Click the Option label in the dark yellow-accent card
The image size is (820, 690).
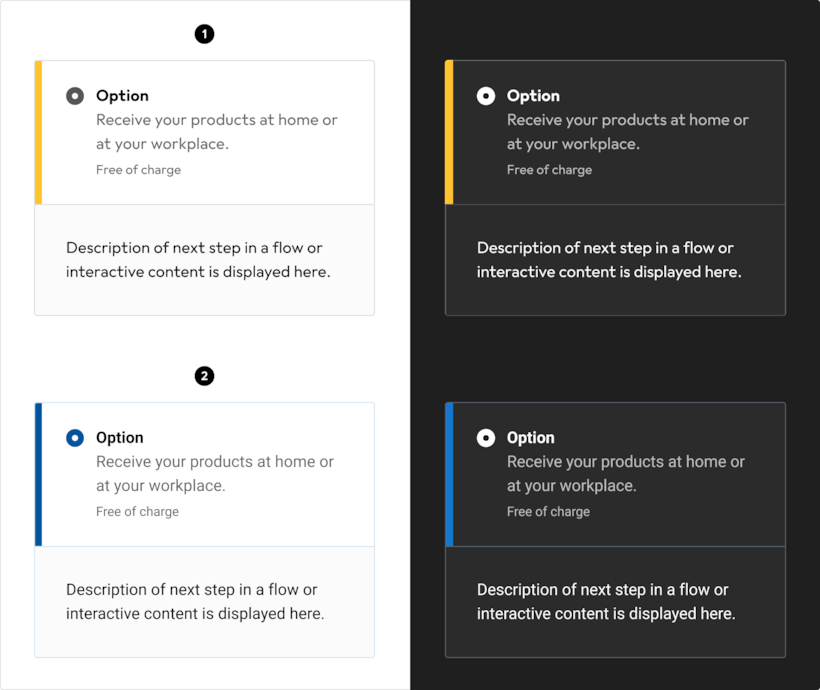533,96
